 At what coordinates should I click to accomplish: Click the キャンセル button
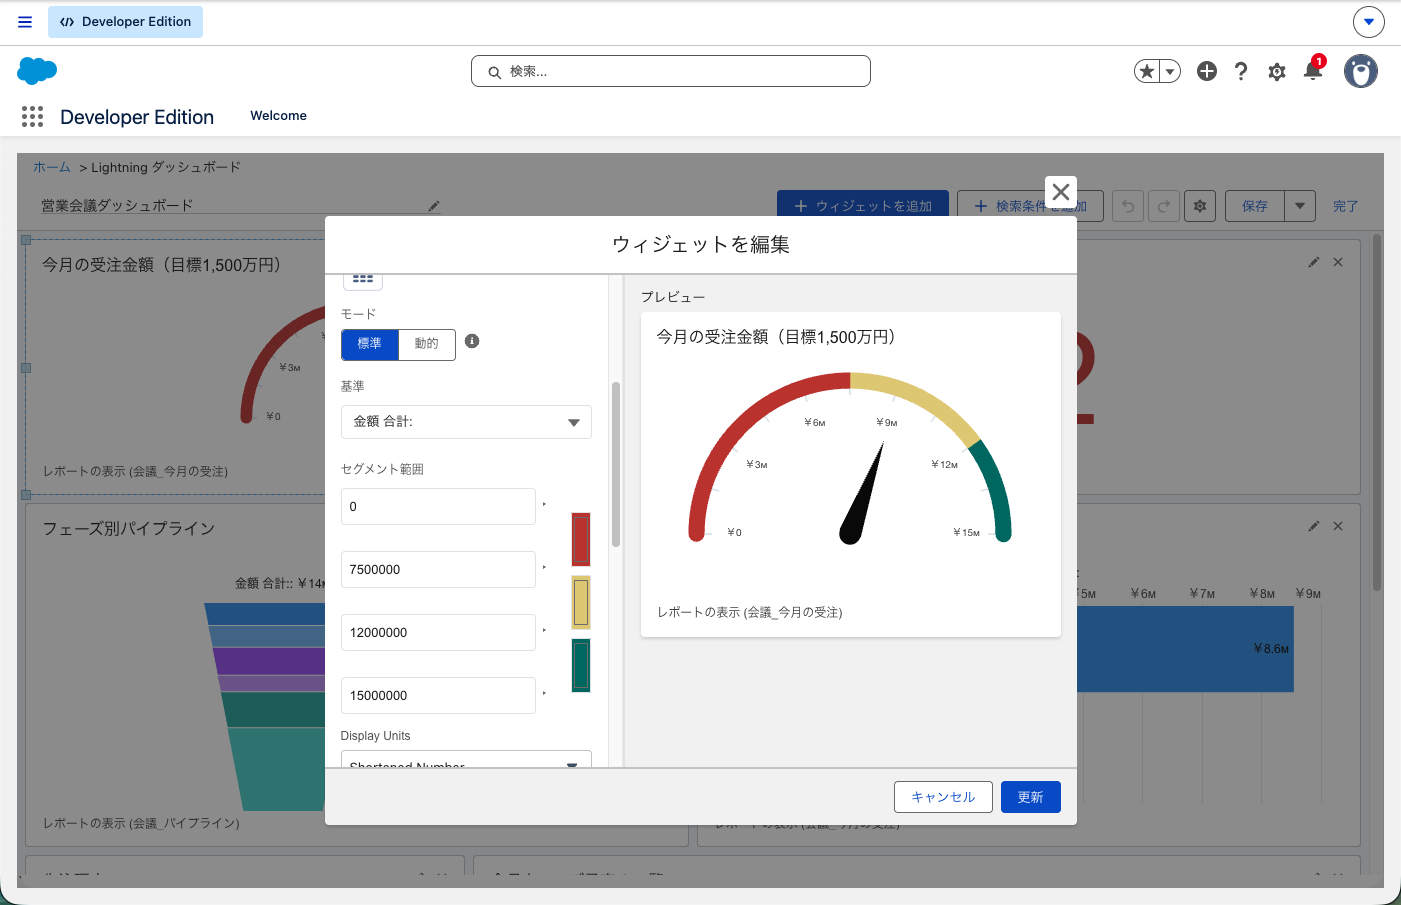tap(943, 797)
